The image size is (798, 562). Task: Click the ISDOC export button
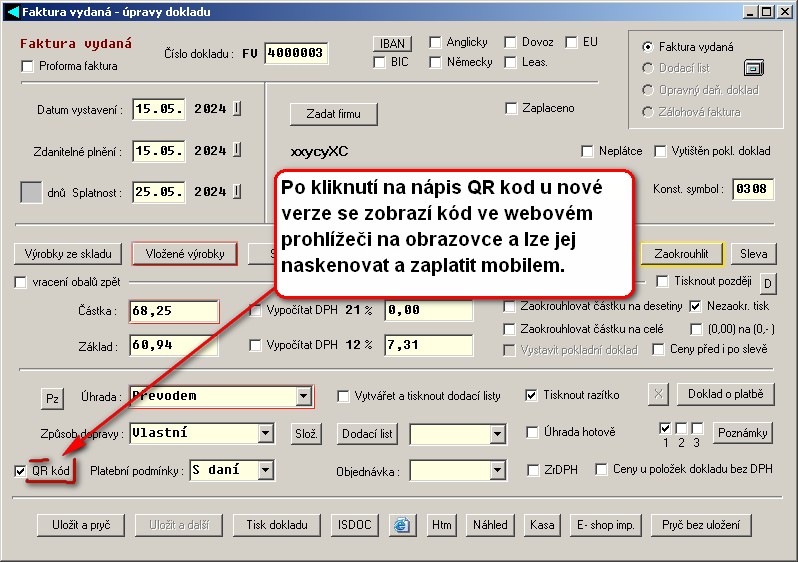tap(356, 524)
